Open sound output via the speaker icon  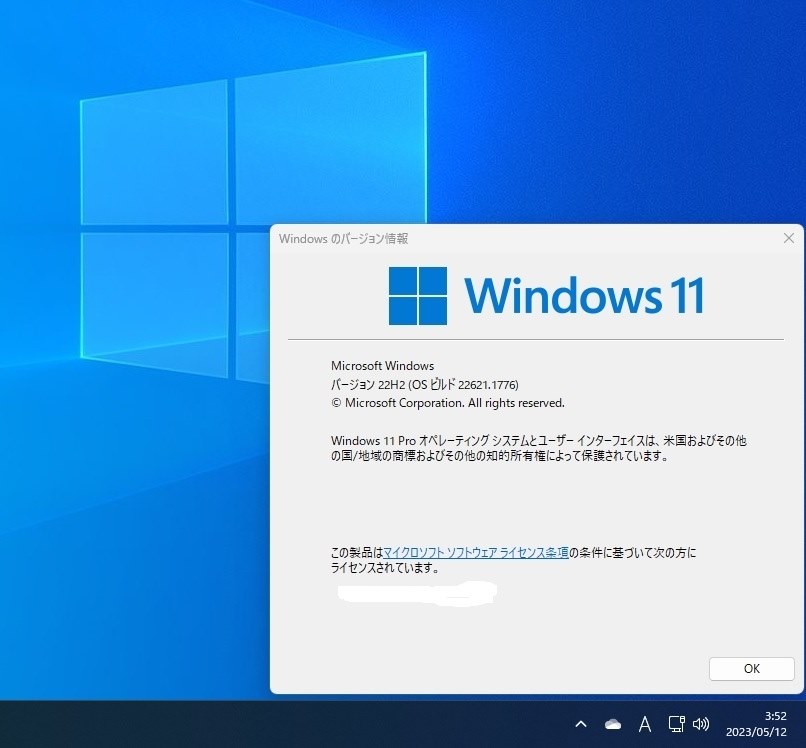coord(703,724)
